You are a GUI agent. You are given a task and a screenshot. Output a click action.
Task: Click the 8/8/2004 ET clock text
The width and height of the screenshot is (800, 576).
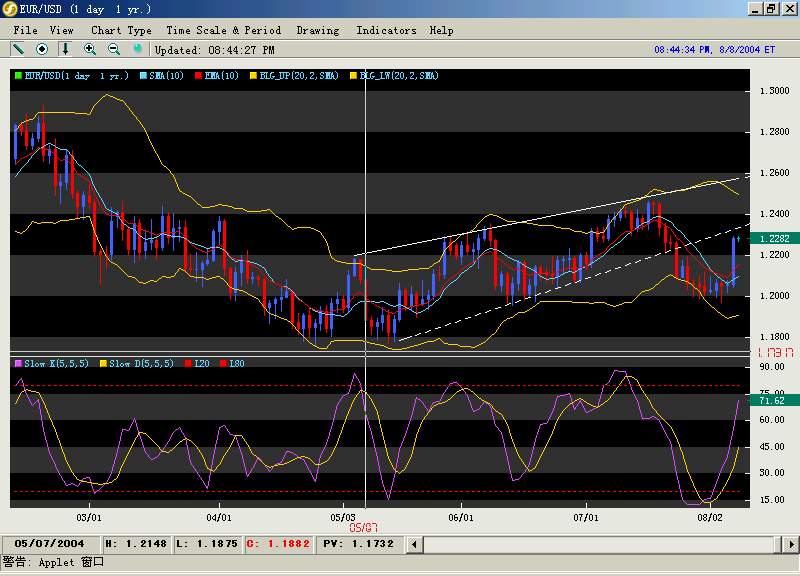[714, 49]
